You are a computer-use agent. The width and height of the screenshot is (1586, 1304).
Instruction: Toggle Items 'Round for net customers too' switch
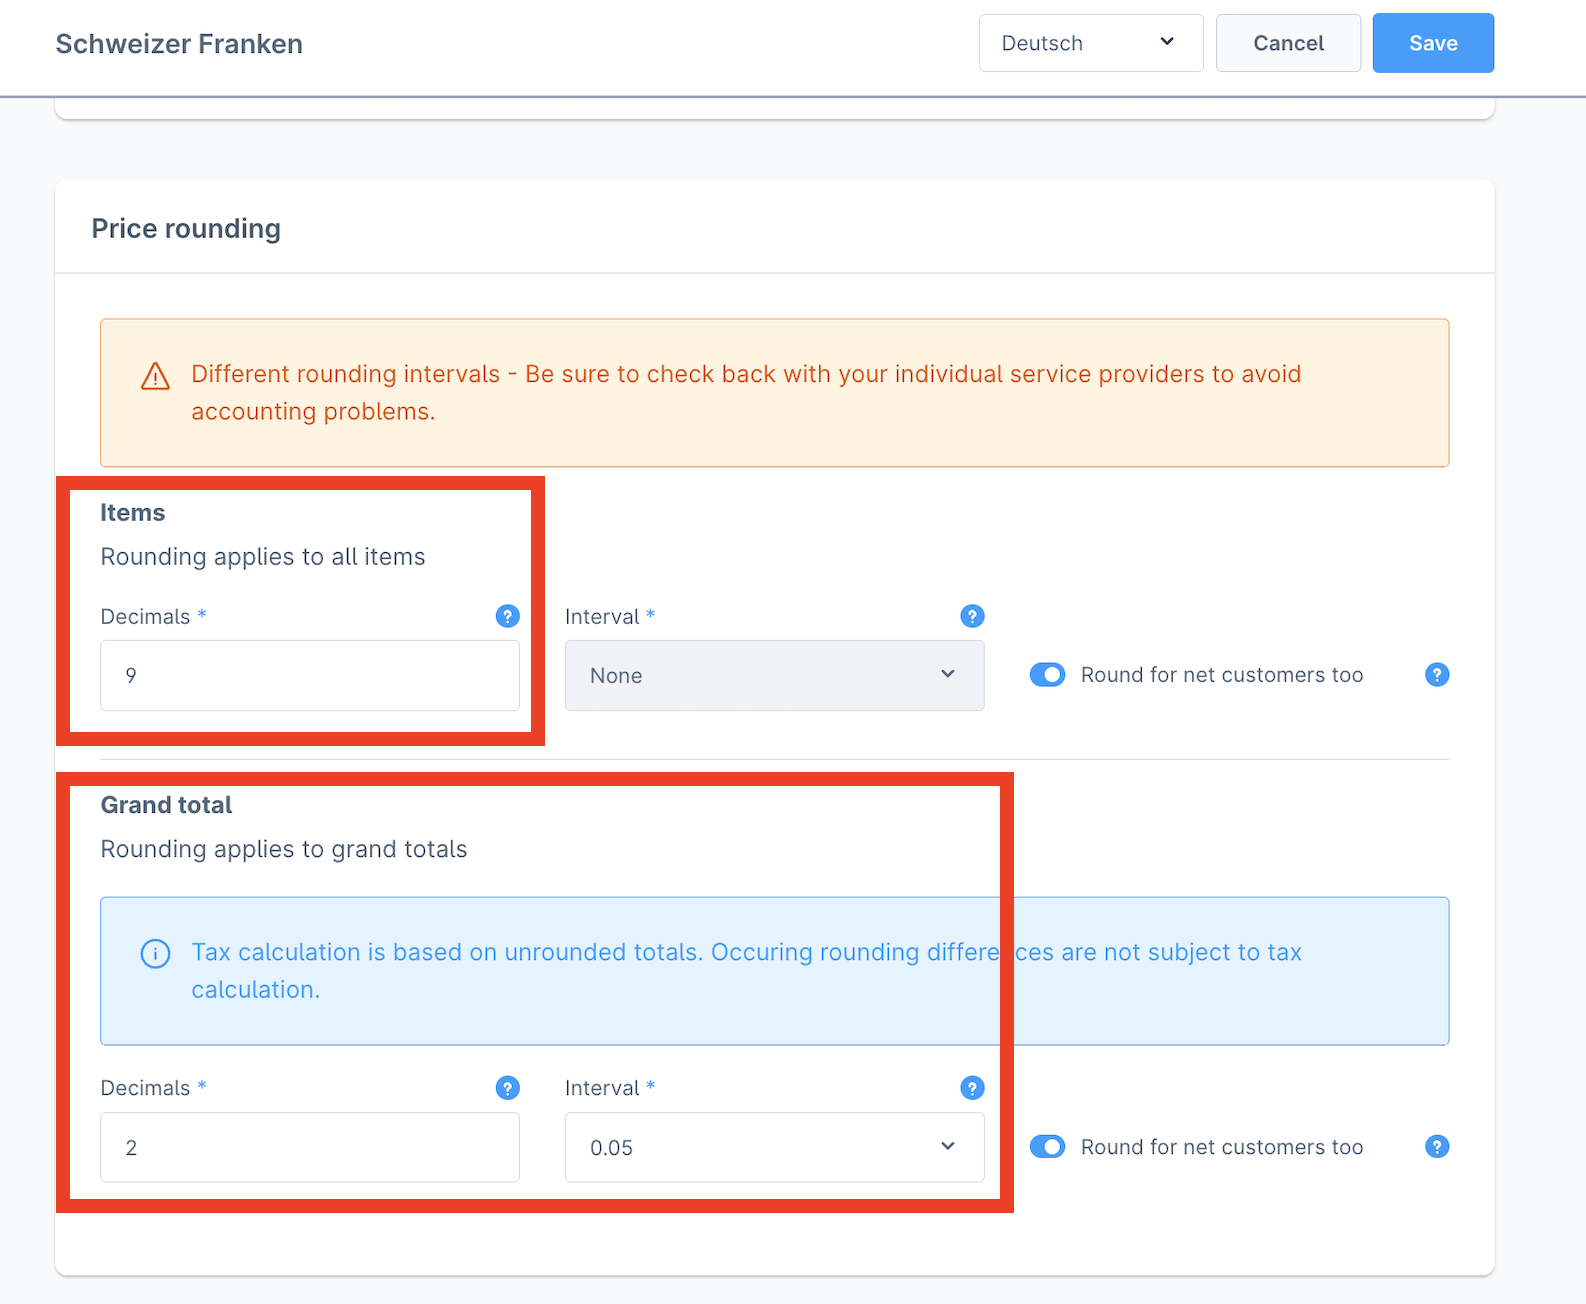click(x=1047, y=675)
